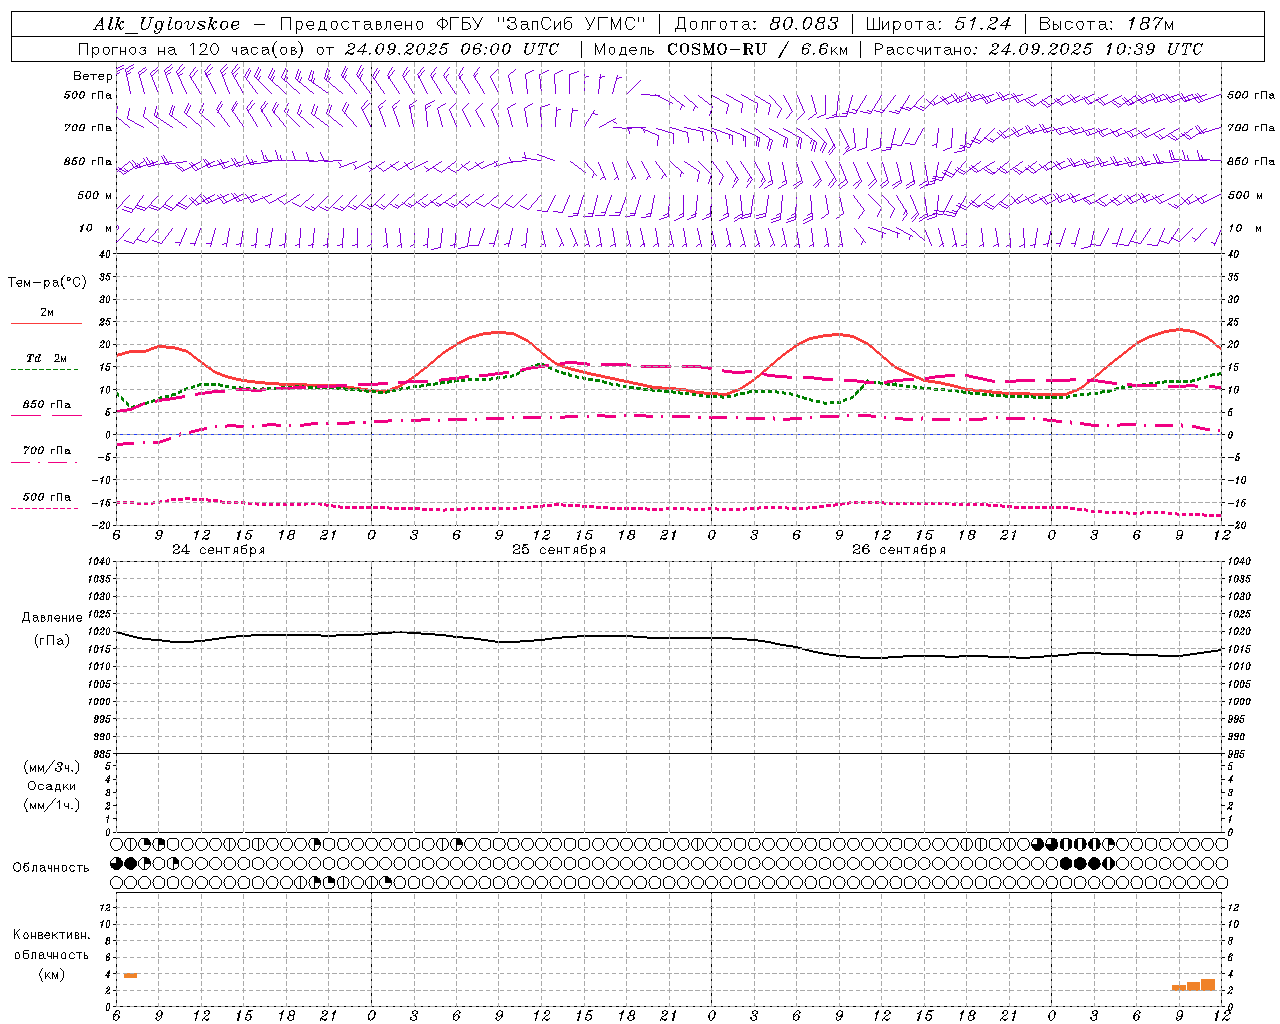Click the pink dashed 850 гПа legend line
Image resolution: width=1280 pixels, height=1024 pixels.
46,415
